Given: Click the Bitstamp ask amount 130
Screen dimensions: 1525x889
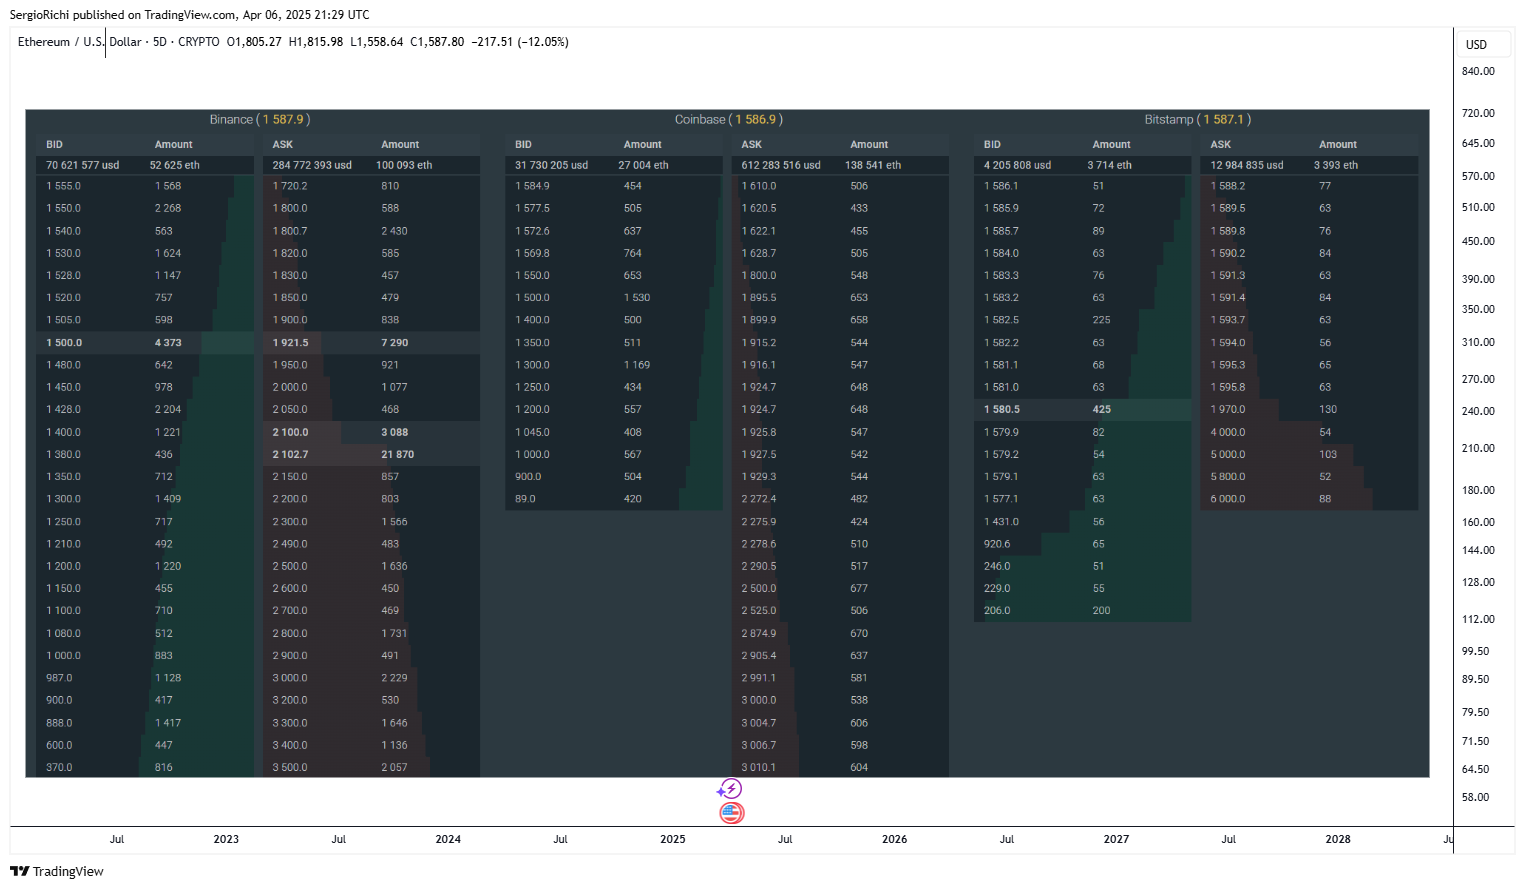Looking at the screenshot, I should point(1328,410).
